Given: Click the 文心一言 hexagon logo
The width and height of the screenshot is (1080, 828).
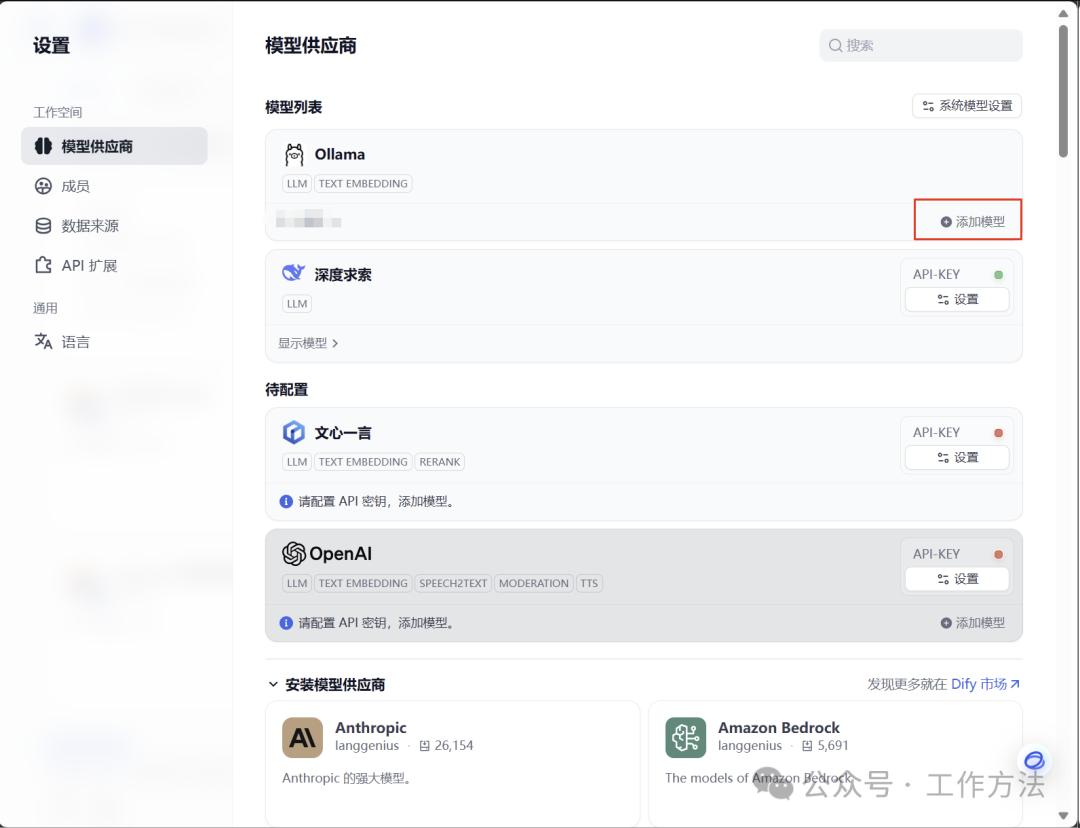Looking at the screenshot, I should (294, 433).
